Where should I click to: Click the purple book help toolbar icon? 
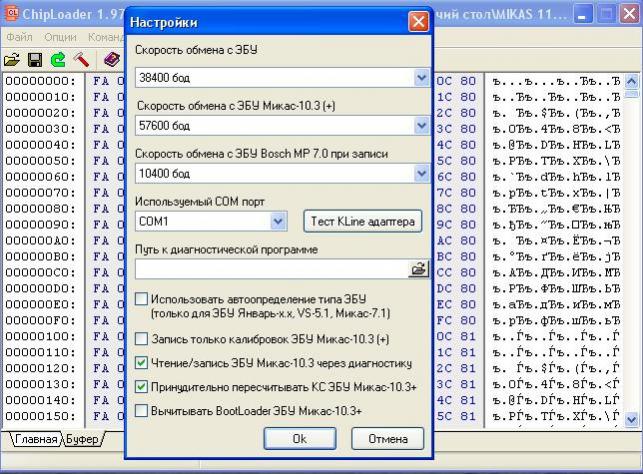[112, 60]
